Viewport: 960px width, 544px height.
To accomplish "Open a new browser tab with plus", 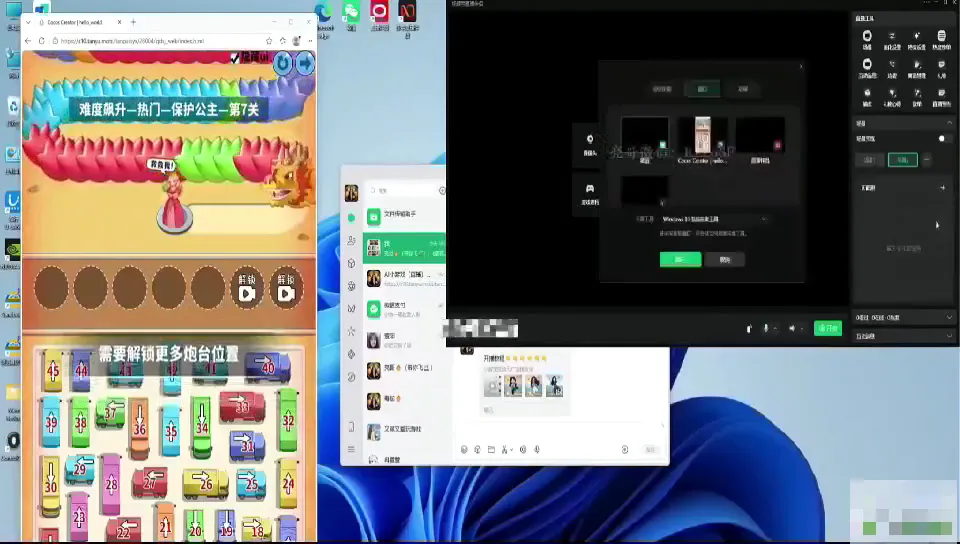I will 133,22.
